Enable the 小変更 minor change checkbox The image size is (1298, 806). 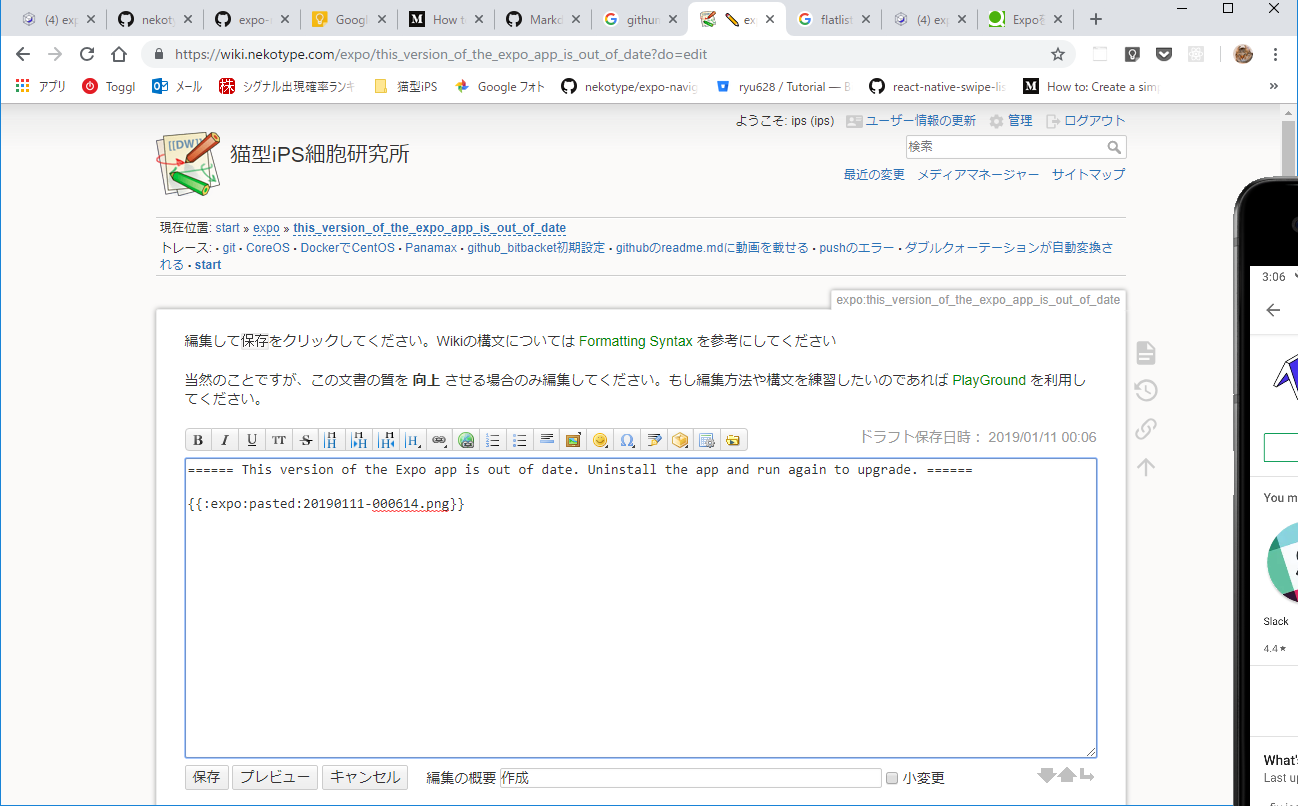click(x=890, y=778)
